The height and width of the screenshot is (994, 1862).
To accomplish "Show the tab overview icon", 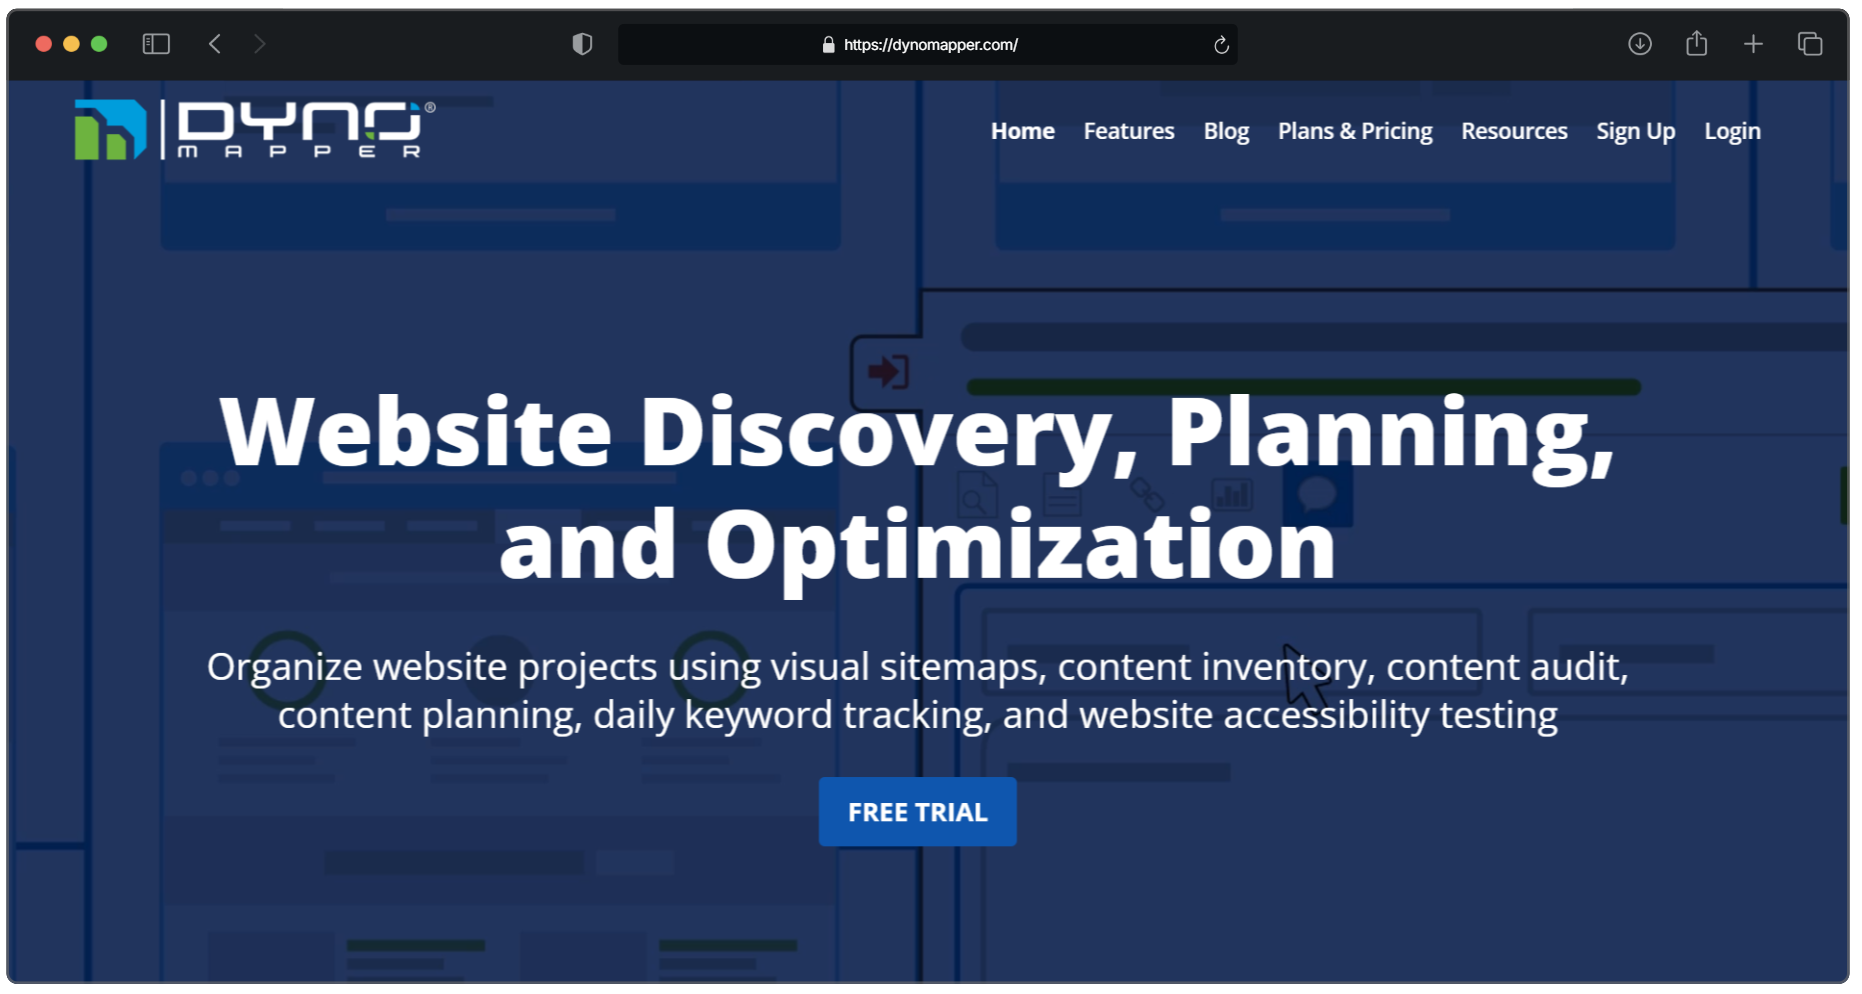I will 1810,44.
